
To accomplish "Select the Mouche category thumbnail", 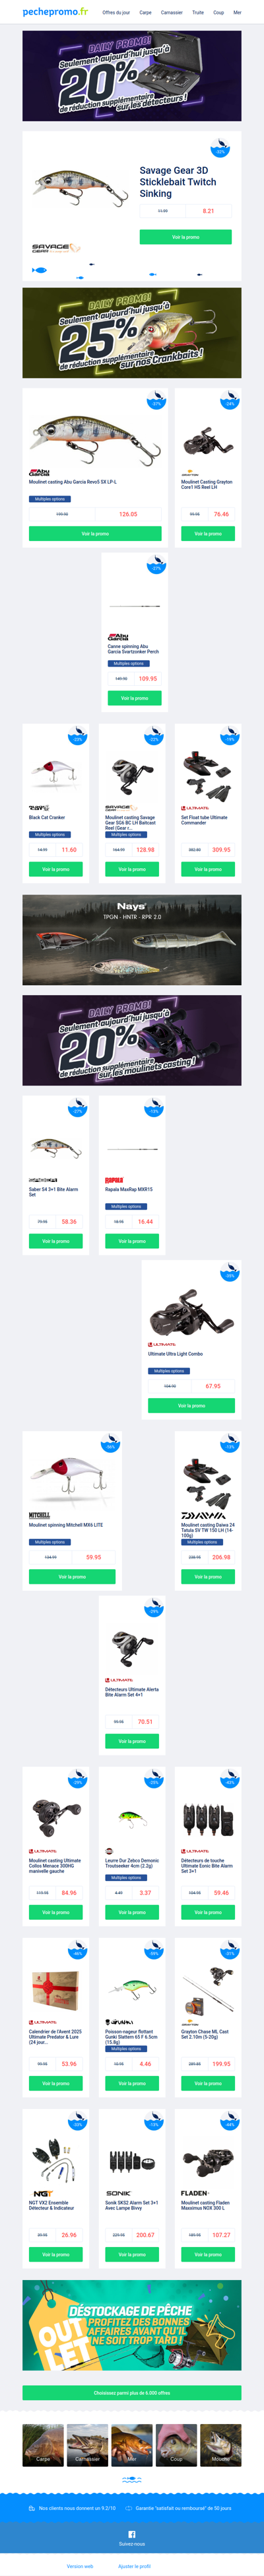I will click(x=220, y=2445).
